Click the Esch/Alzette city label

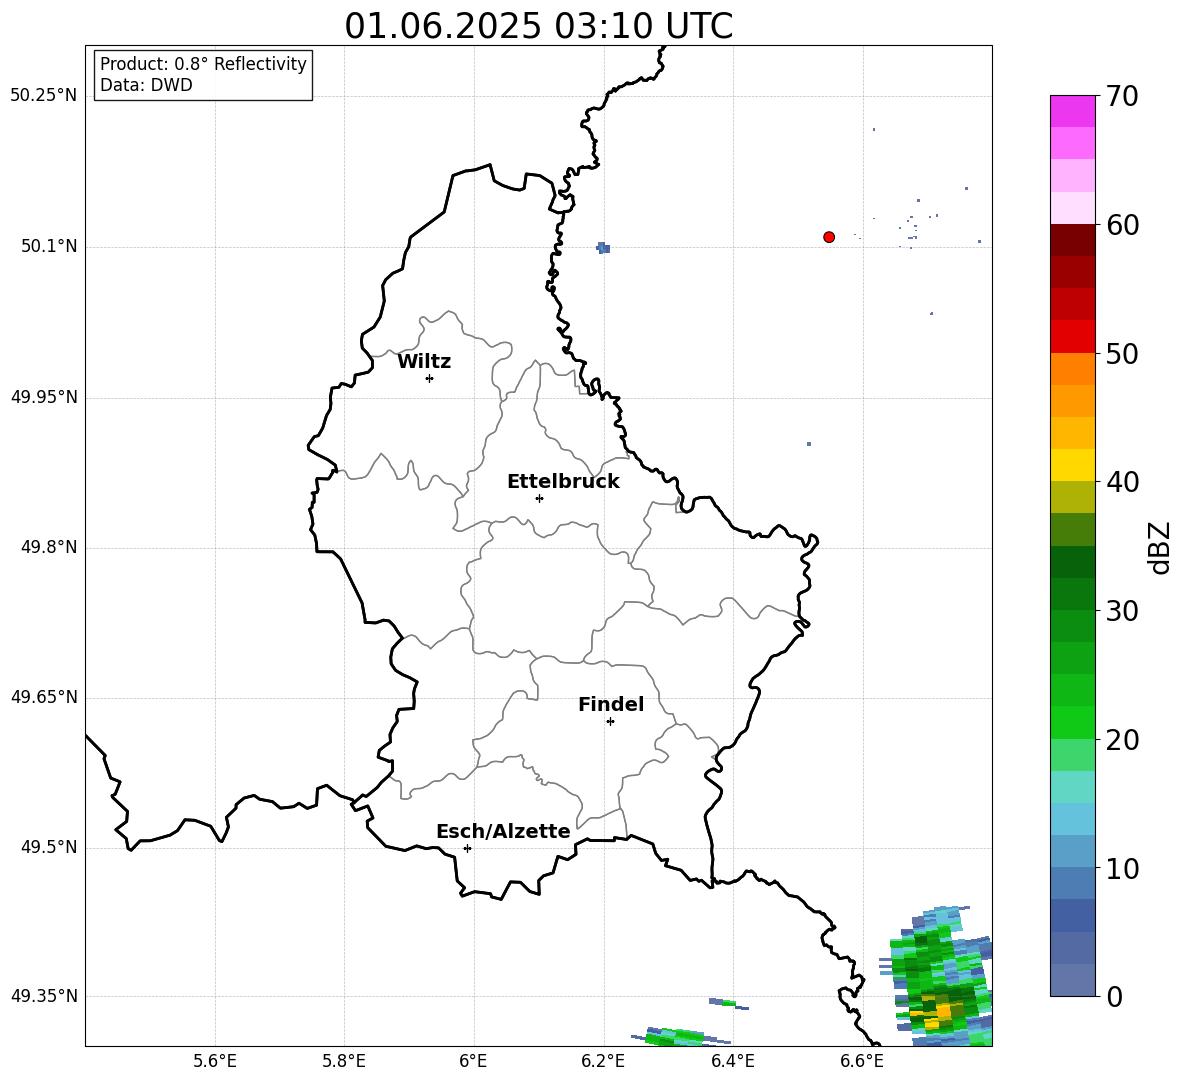coord(503,831)
